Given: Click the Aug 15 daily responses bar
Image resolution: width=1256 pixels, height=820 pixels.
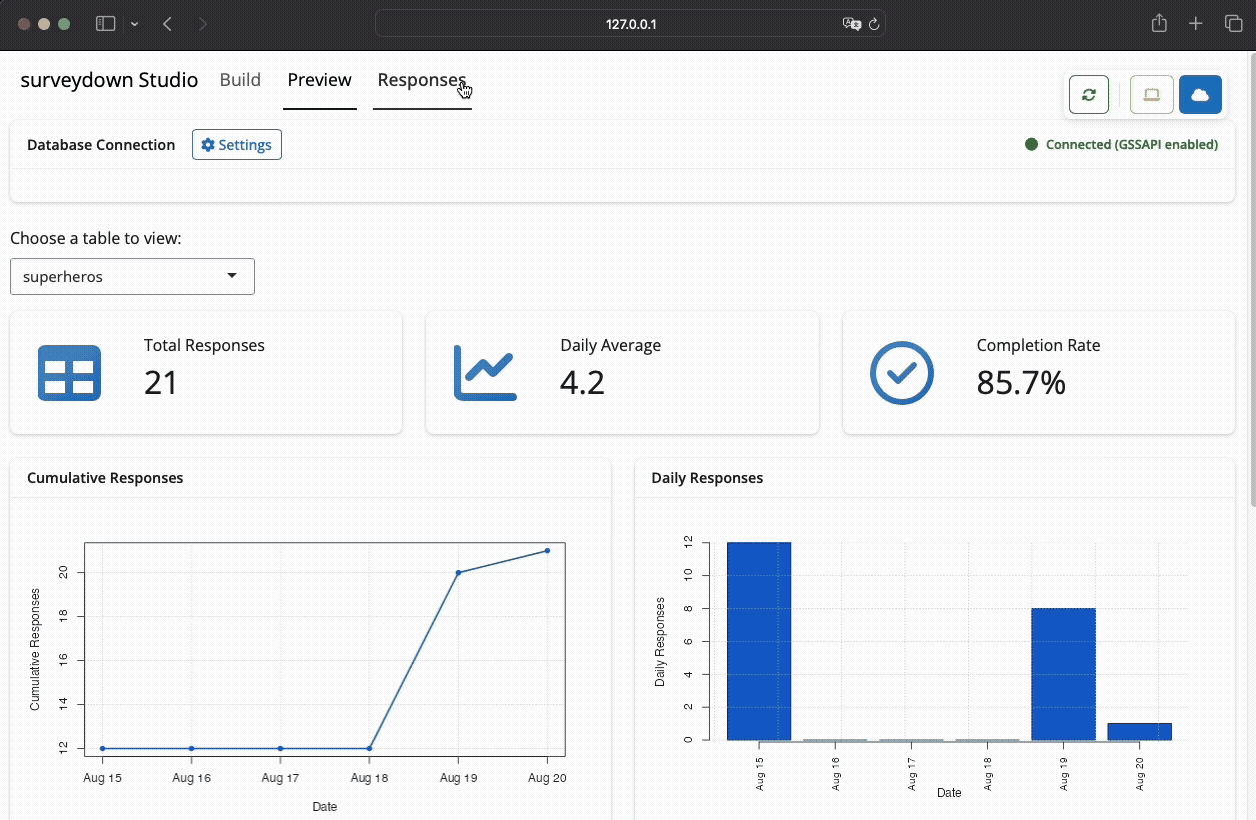Looking at the screenshot, I should (759, 640).
